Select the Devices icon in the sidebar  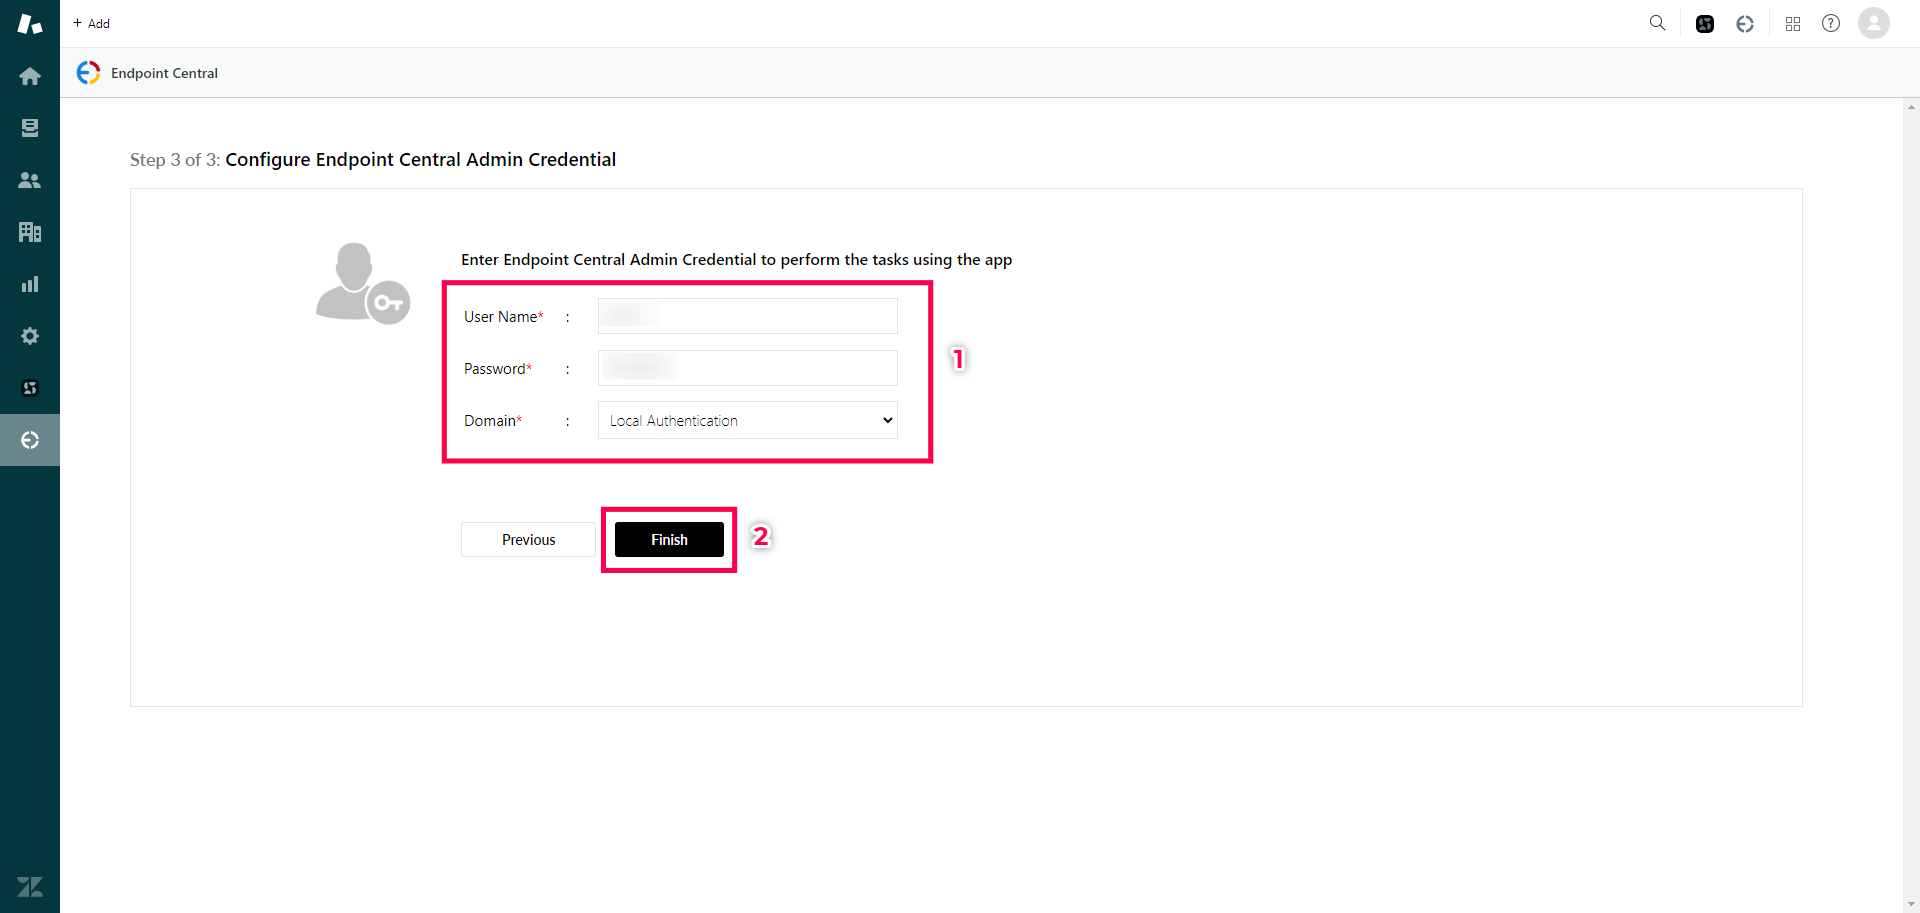tap(30, 128)
